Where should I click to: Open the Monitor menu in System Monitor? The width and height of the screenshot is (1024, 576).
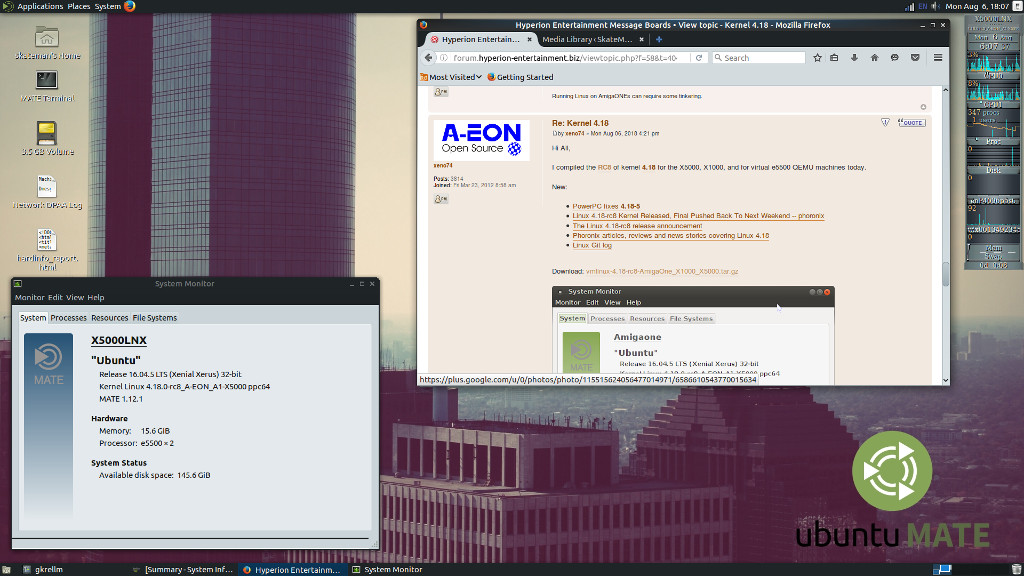(x=29, y=297)
